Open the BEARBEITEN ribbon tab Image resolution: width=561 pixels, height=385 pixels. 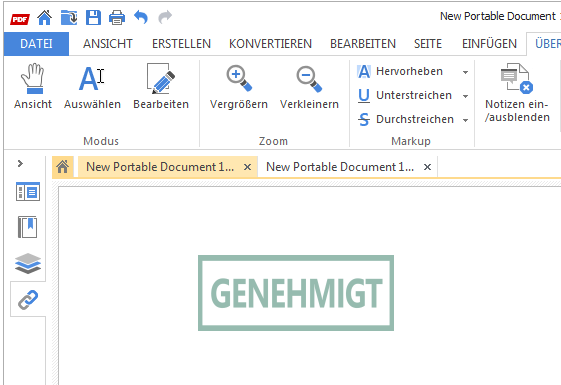point(363,44)
